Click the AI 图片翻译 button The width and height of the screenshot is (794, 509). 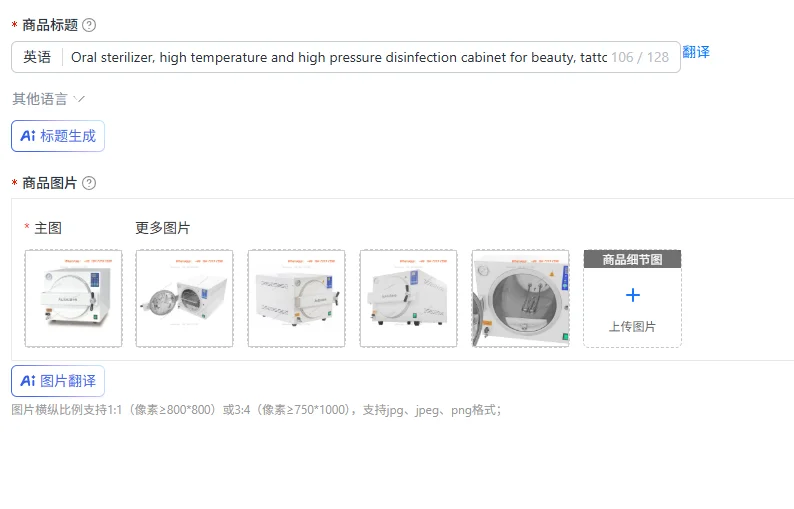click(x=58, y=381)
